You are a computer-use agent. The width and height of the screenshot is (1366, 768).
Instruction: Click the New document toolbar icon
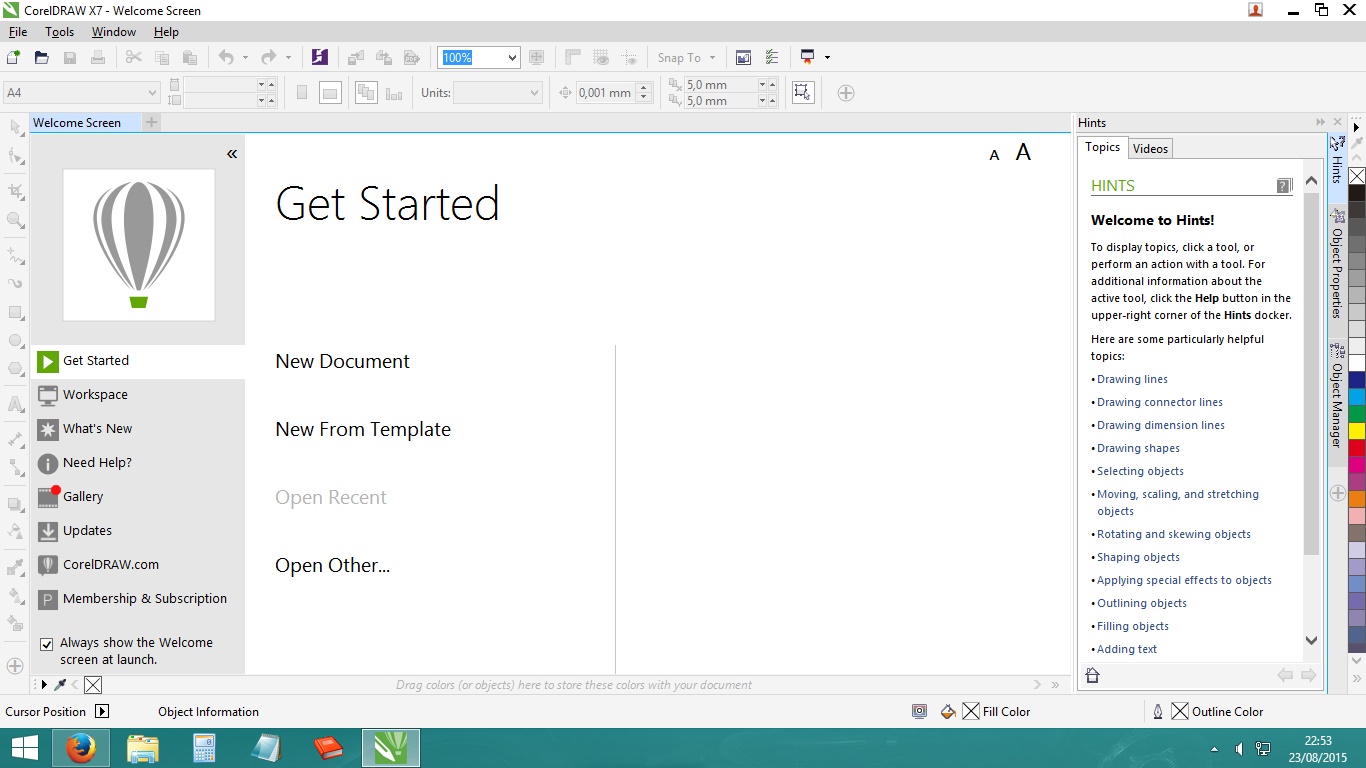coord(14,58)
